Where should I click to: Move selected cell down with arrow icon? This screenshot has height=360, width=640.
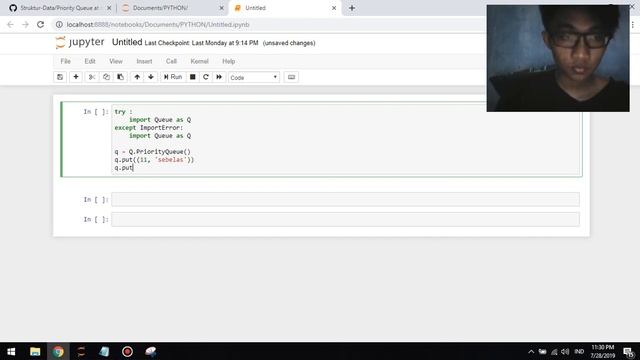[x=151, y=77]
